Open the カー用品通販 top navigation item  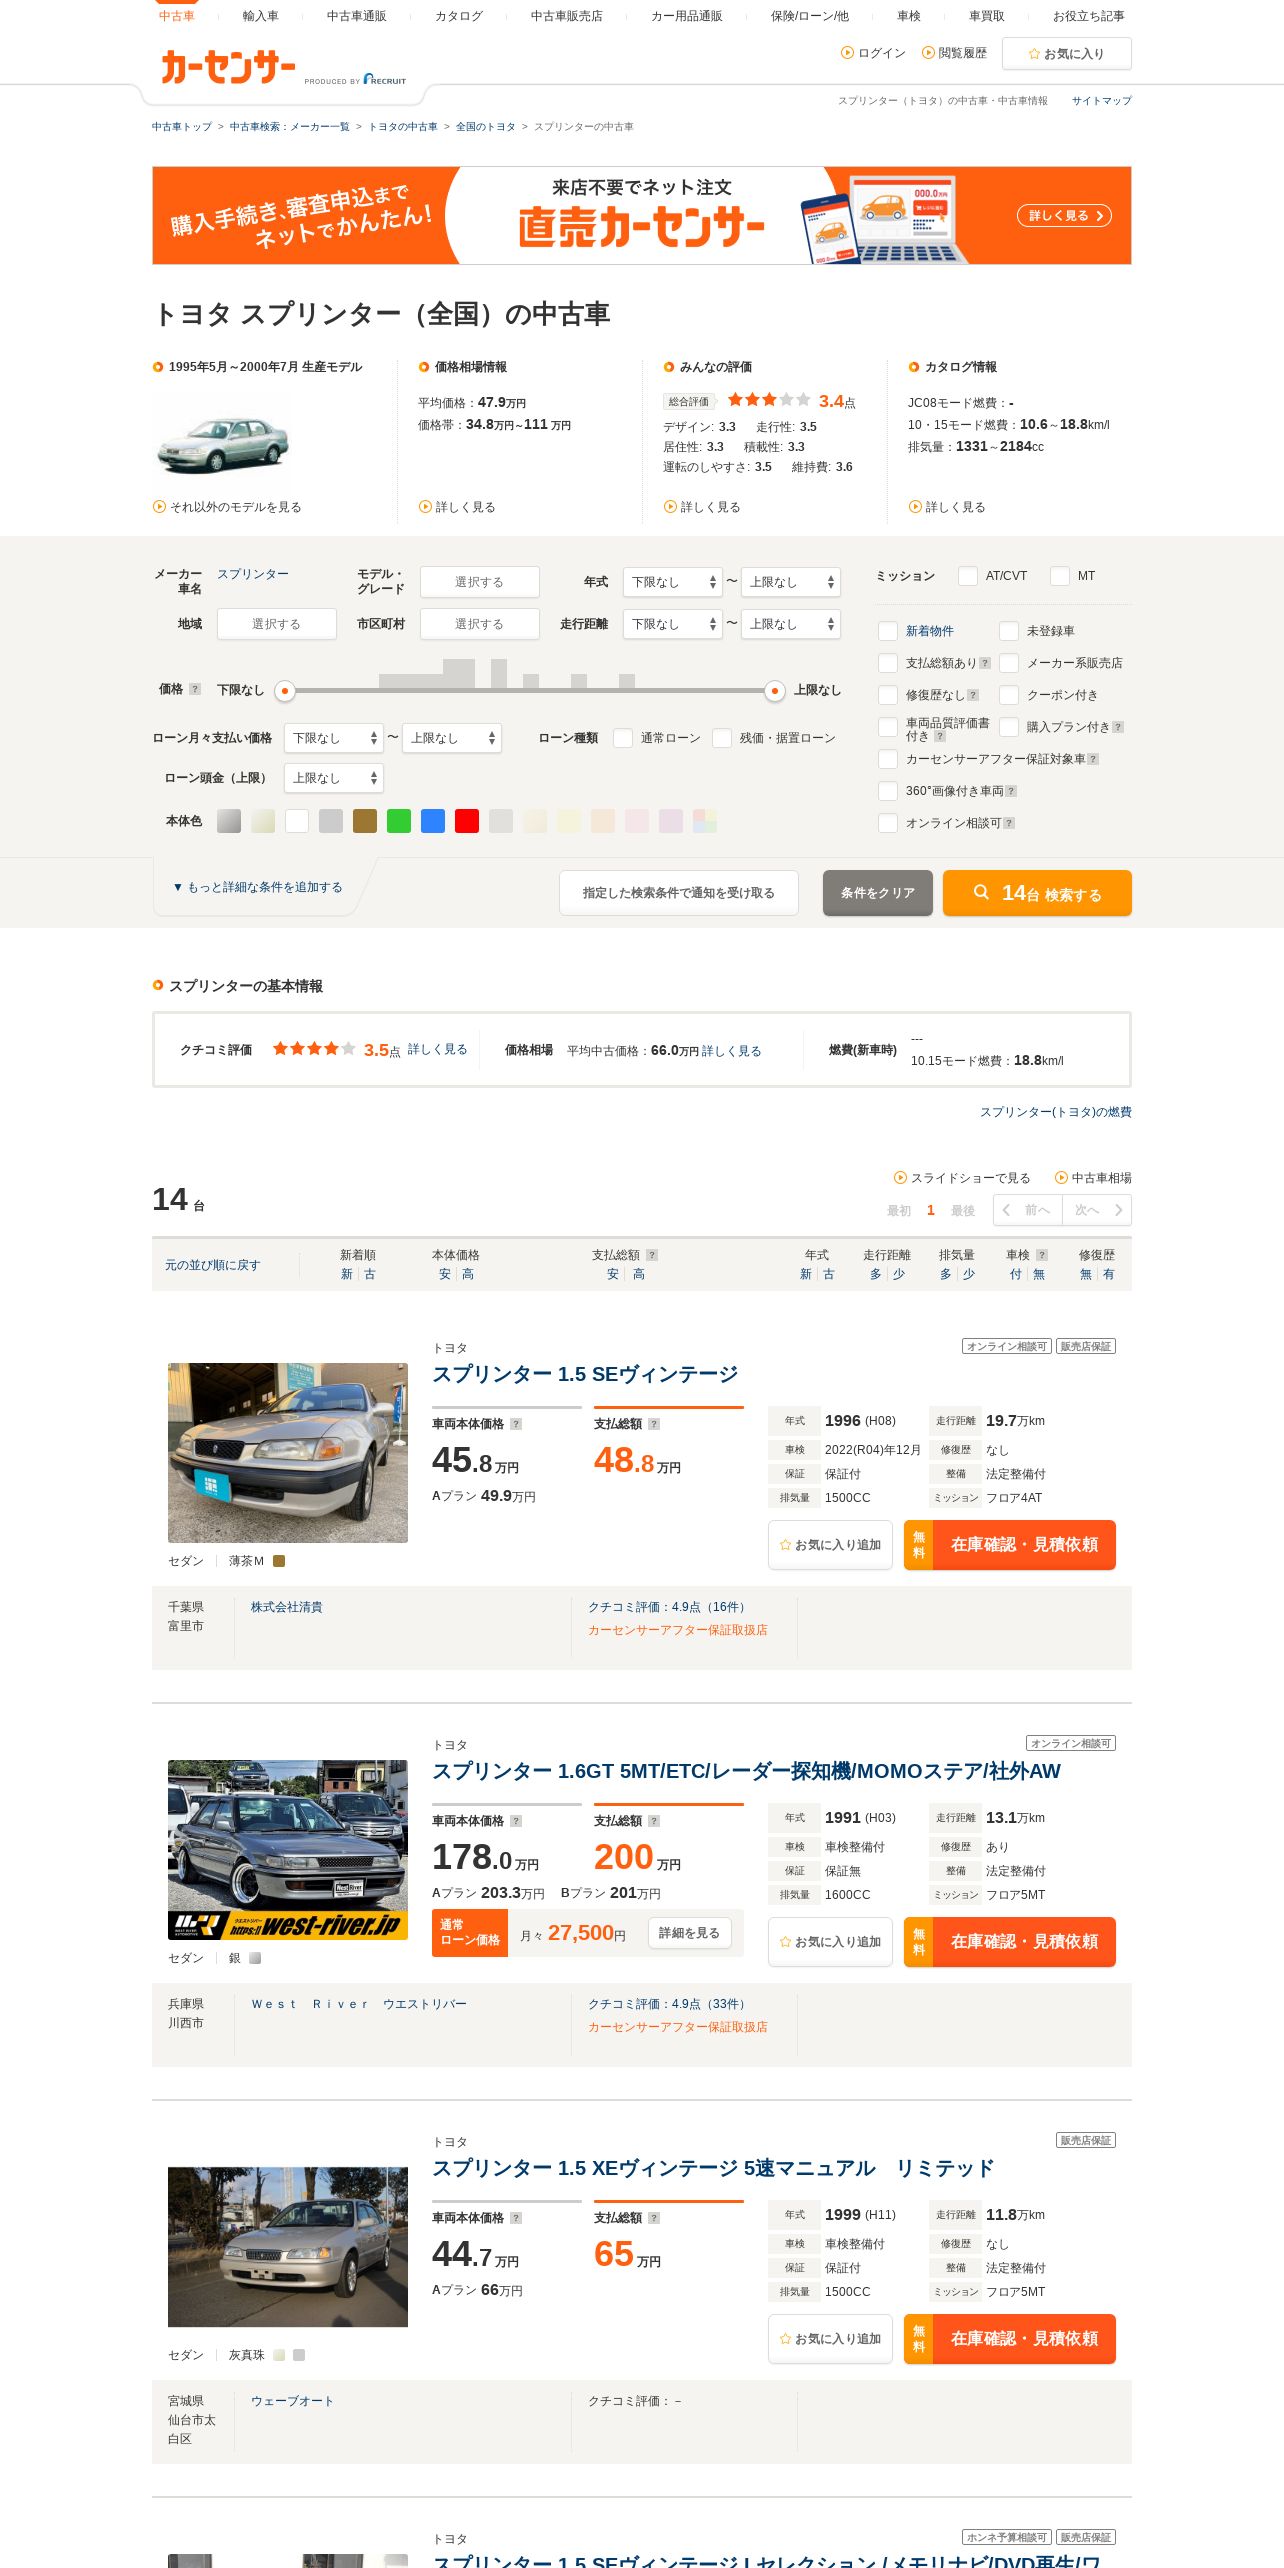[x=686, y=16]
